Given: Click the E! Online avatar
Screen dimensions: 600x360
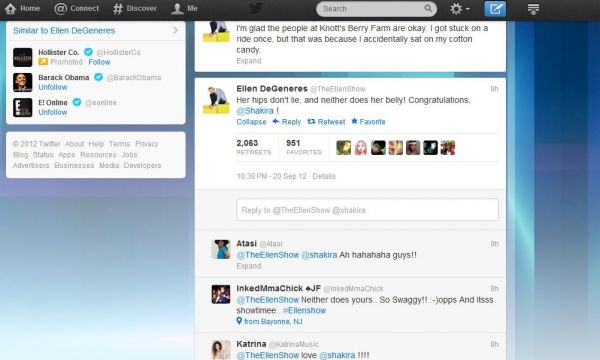Looking at the screenshot, I should click(23, 108).
